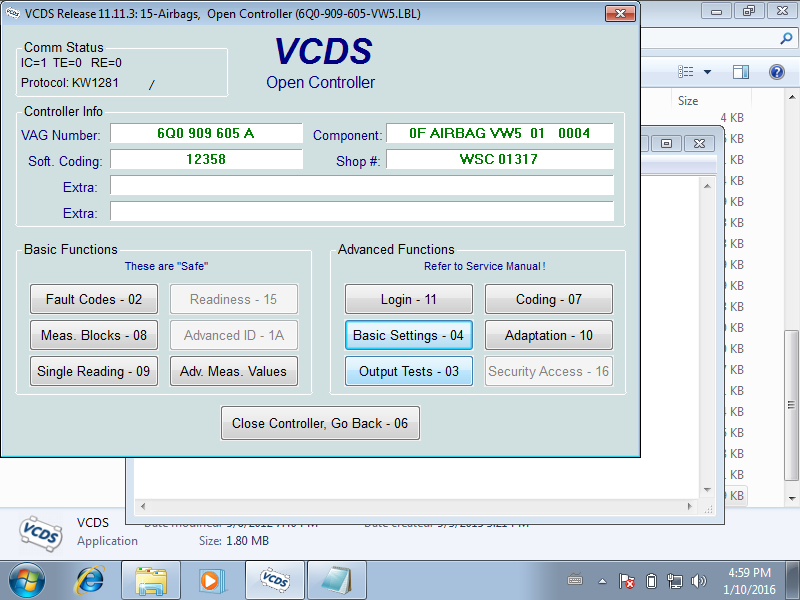Image resolution: width=800 pixels, height=600 pixels.
Task: Click the Soft. Coding field showing 12358
Action: (206, 159)
